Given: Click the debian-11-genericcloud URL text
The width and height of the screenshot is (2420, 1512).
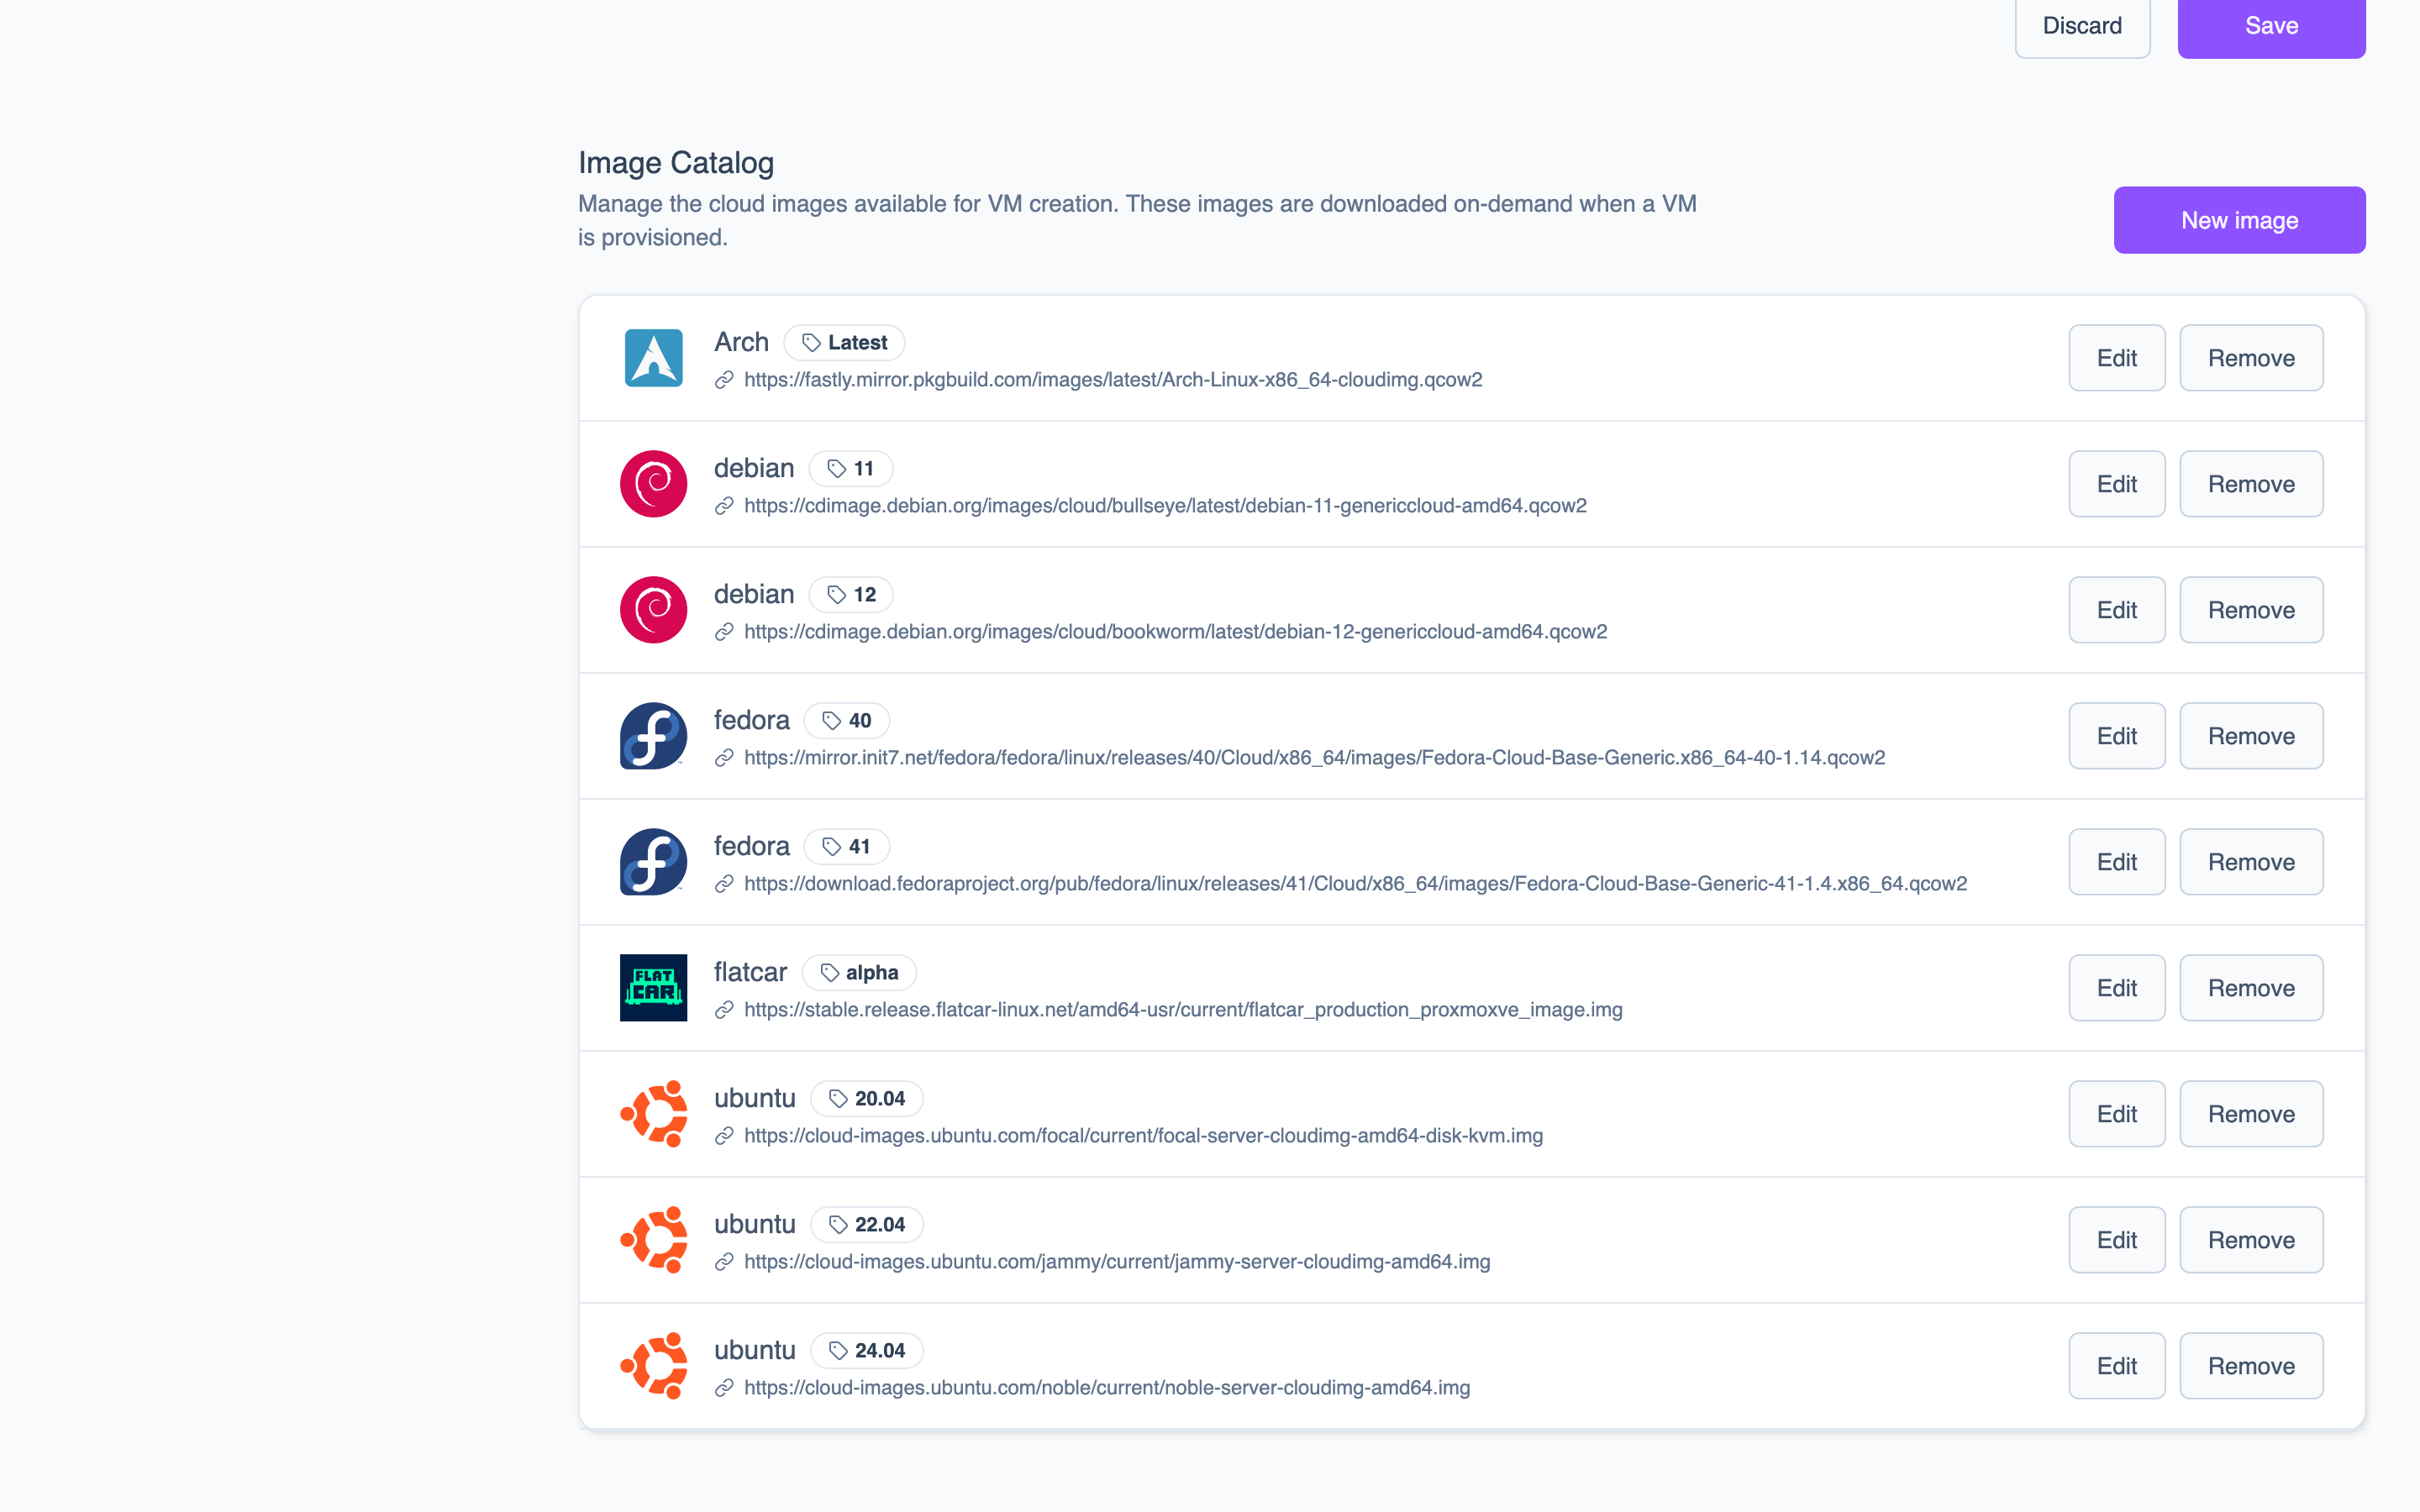Looking at the screenshot, I should 1165,506.
